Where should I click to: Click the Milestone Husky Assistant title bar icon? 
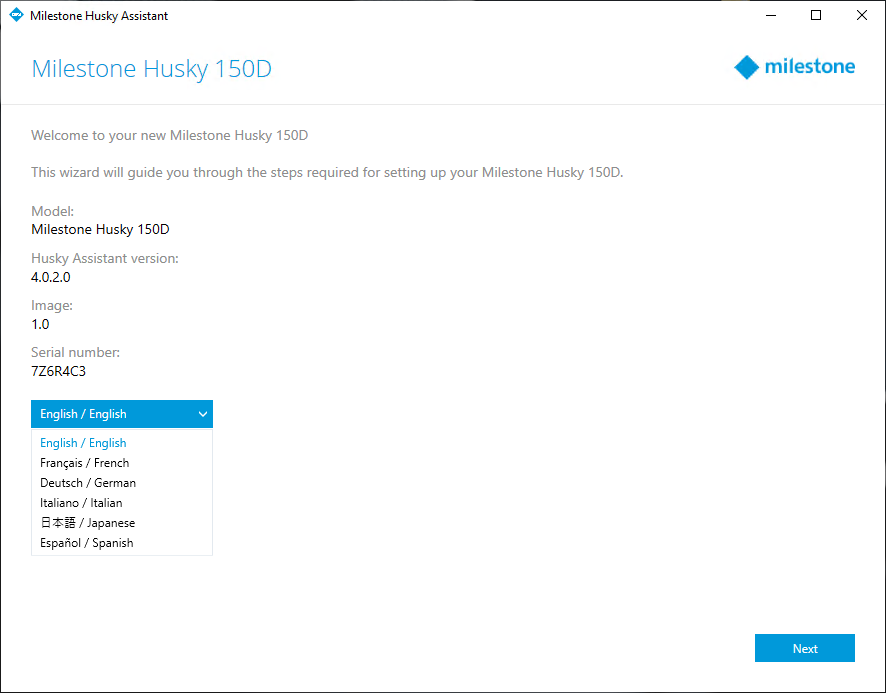pyautogui.click(x=16, y=15)
